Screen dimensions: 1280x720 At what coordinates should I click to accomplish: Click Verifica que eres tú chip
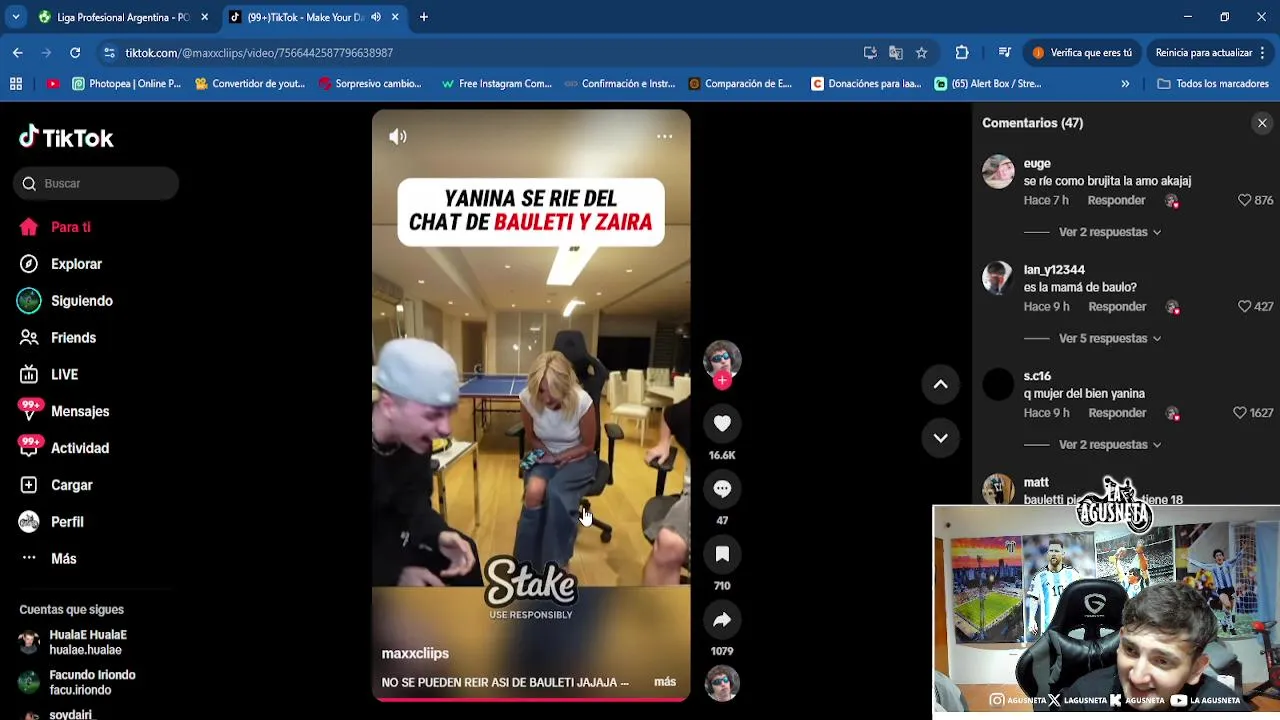point(1082,53)
